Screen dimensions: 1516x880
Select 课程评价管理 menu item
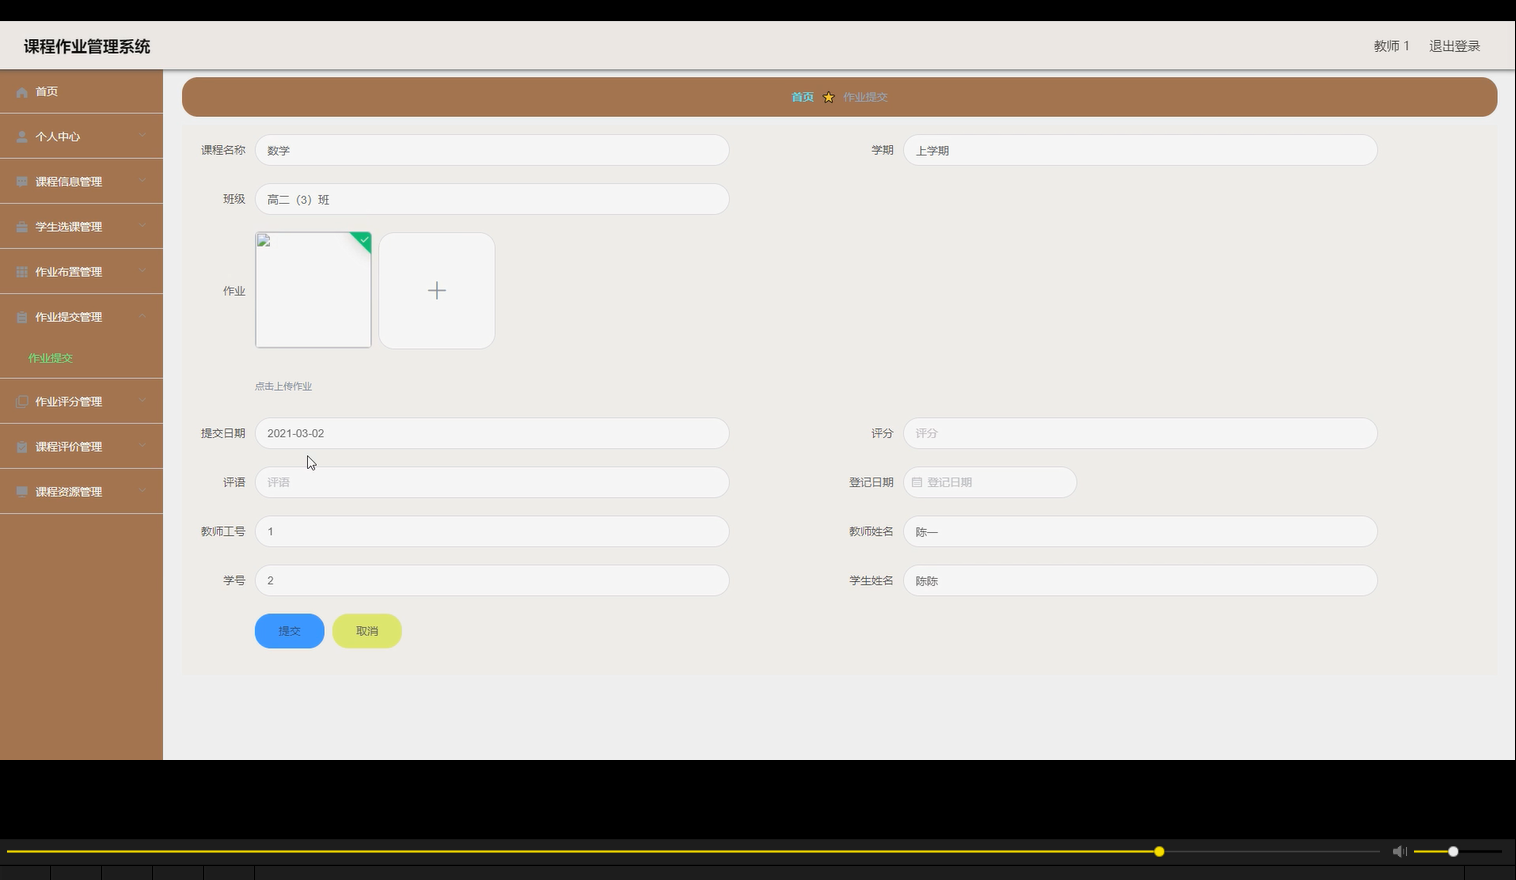tap(81, 446)
